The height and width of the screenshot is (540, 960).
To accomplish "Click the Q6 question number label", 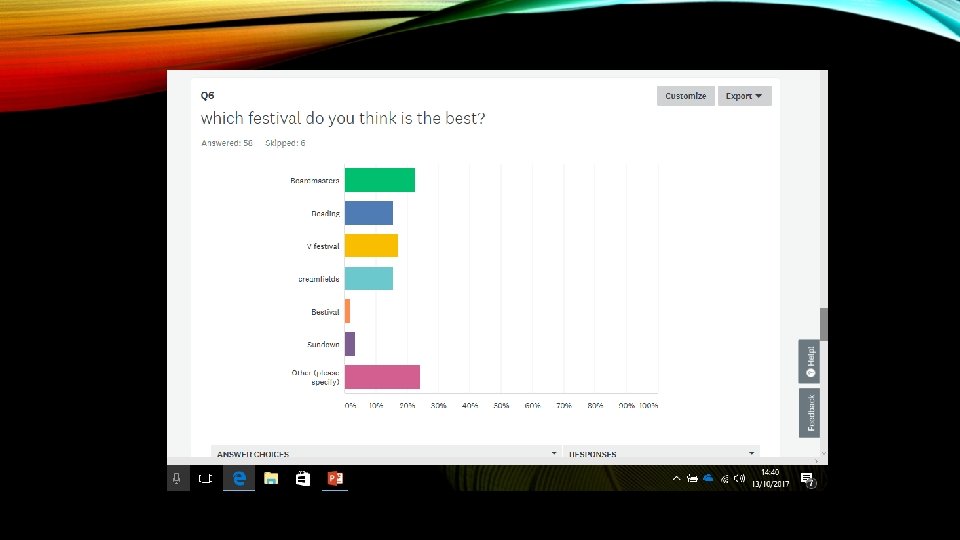I will coord(208,96).
